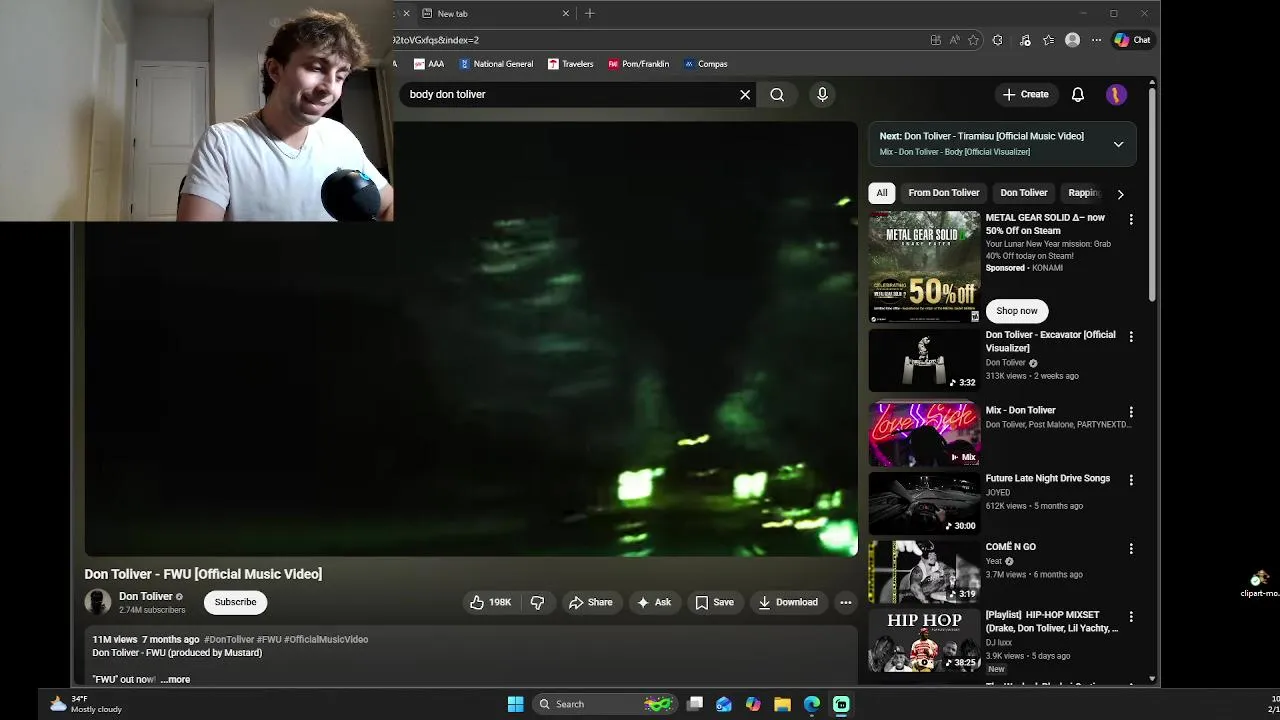Click the Share button
The width and height of the screenshot is (1280, 720).
click(x=590, y=602)
